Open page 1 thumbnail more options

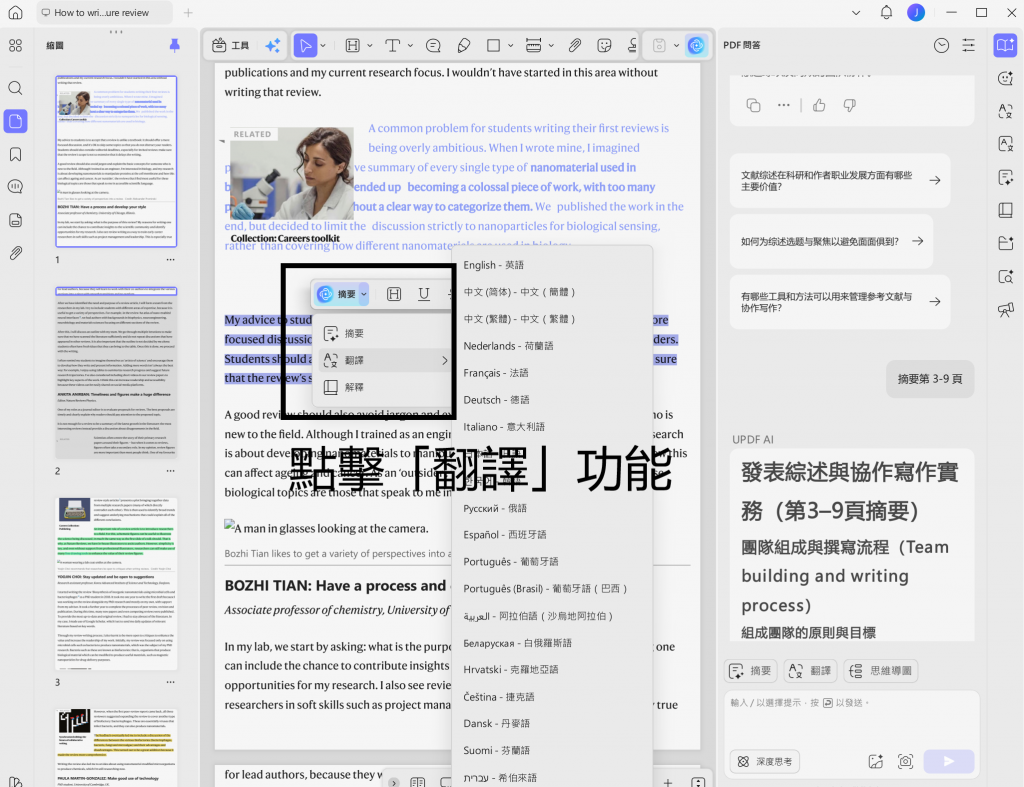pyautogui.click(x=170, y=259)
